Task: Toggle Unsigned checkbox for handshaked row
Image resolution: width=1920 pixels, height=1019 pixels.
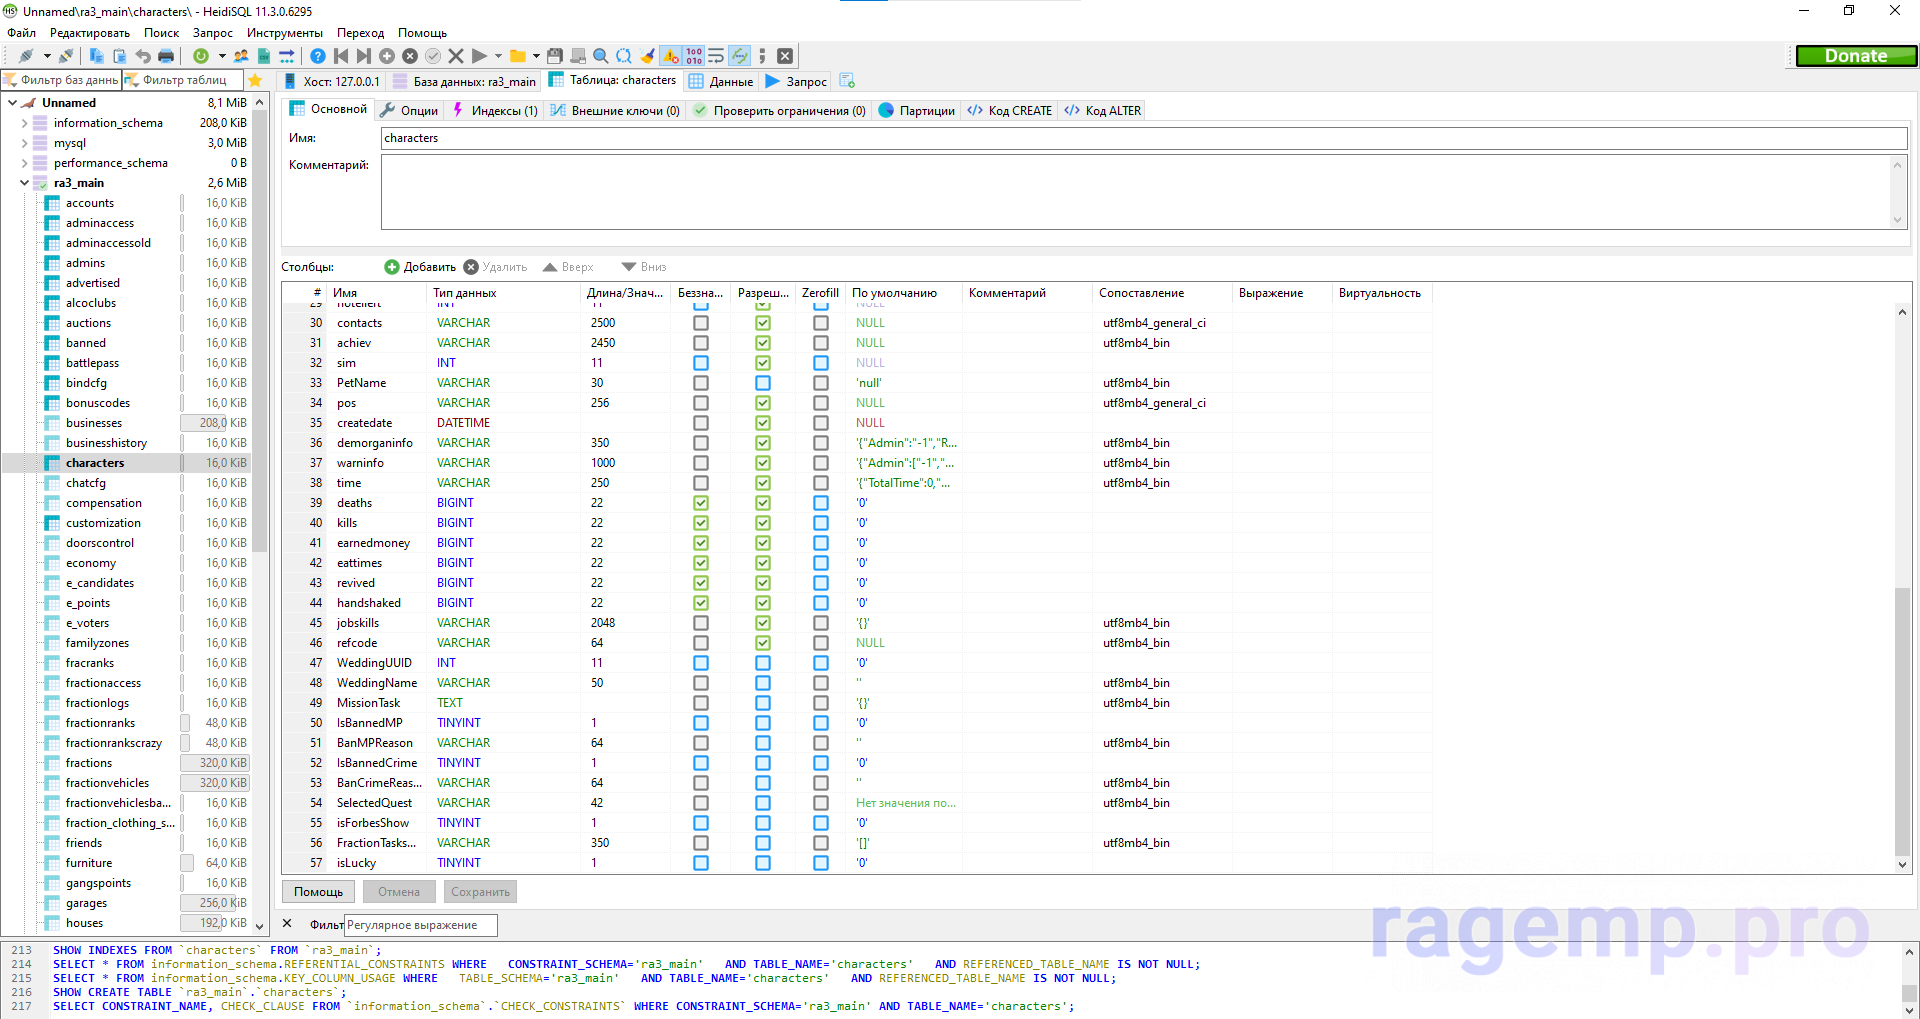Action: (x=701, y=603)
